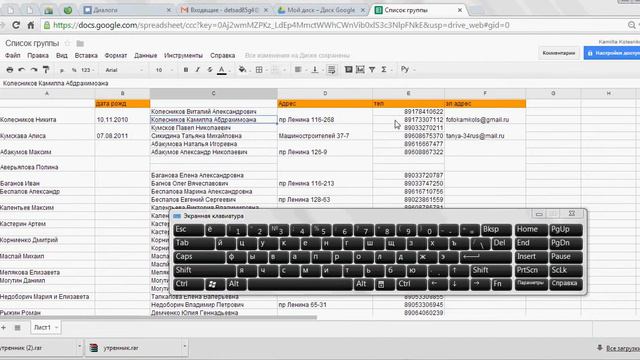Undo the last action
This screenshot has height=360, width=640.
(x=22, y=70)
